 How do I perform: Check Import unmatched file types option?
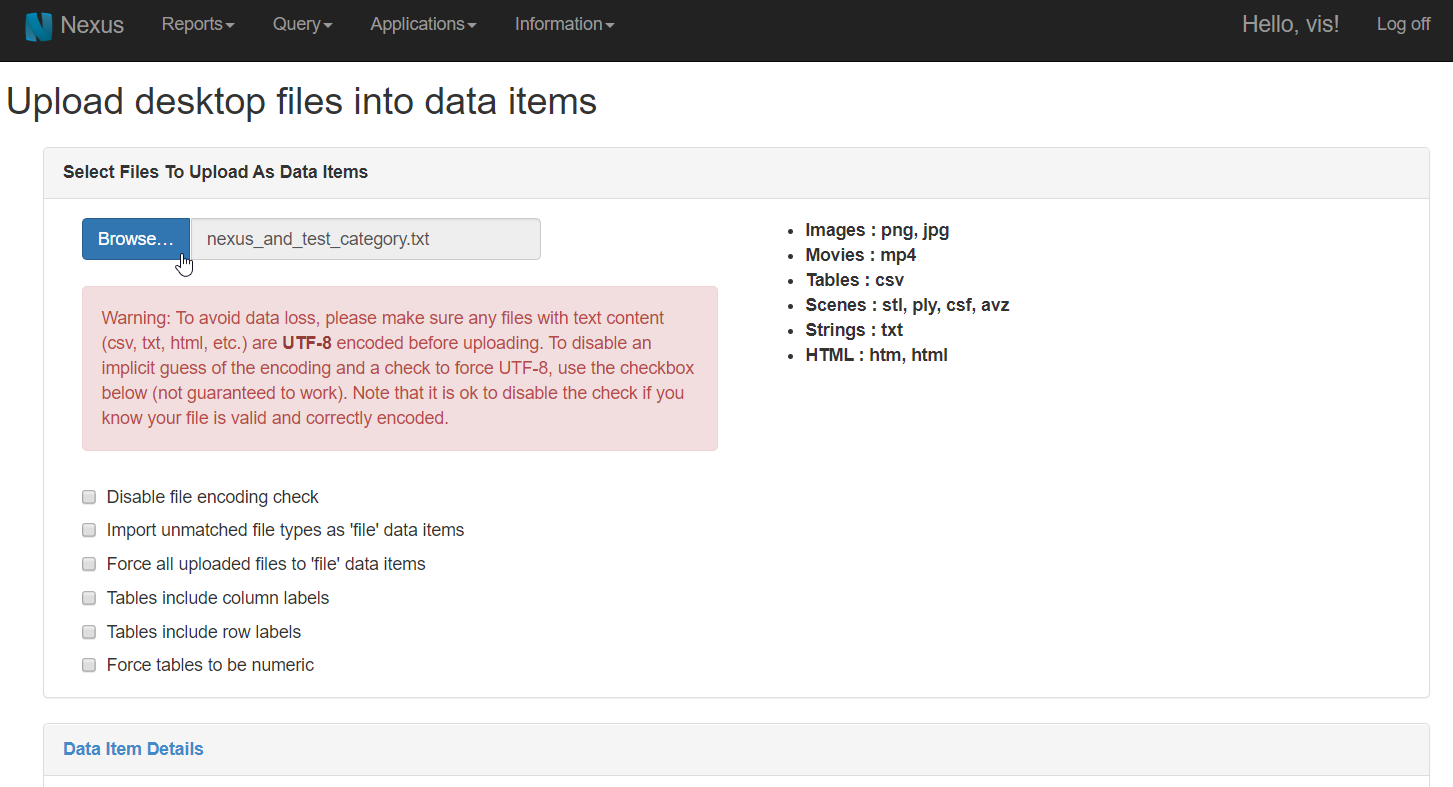click(89, 530)
